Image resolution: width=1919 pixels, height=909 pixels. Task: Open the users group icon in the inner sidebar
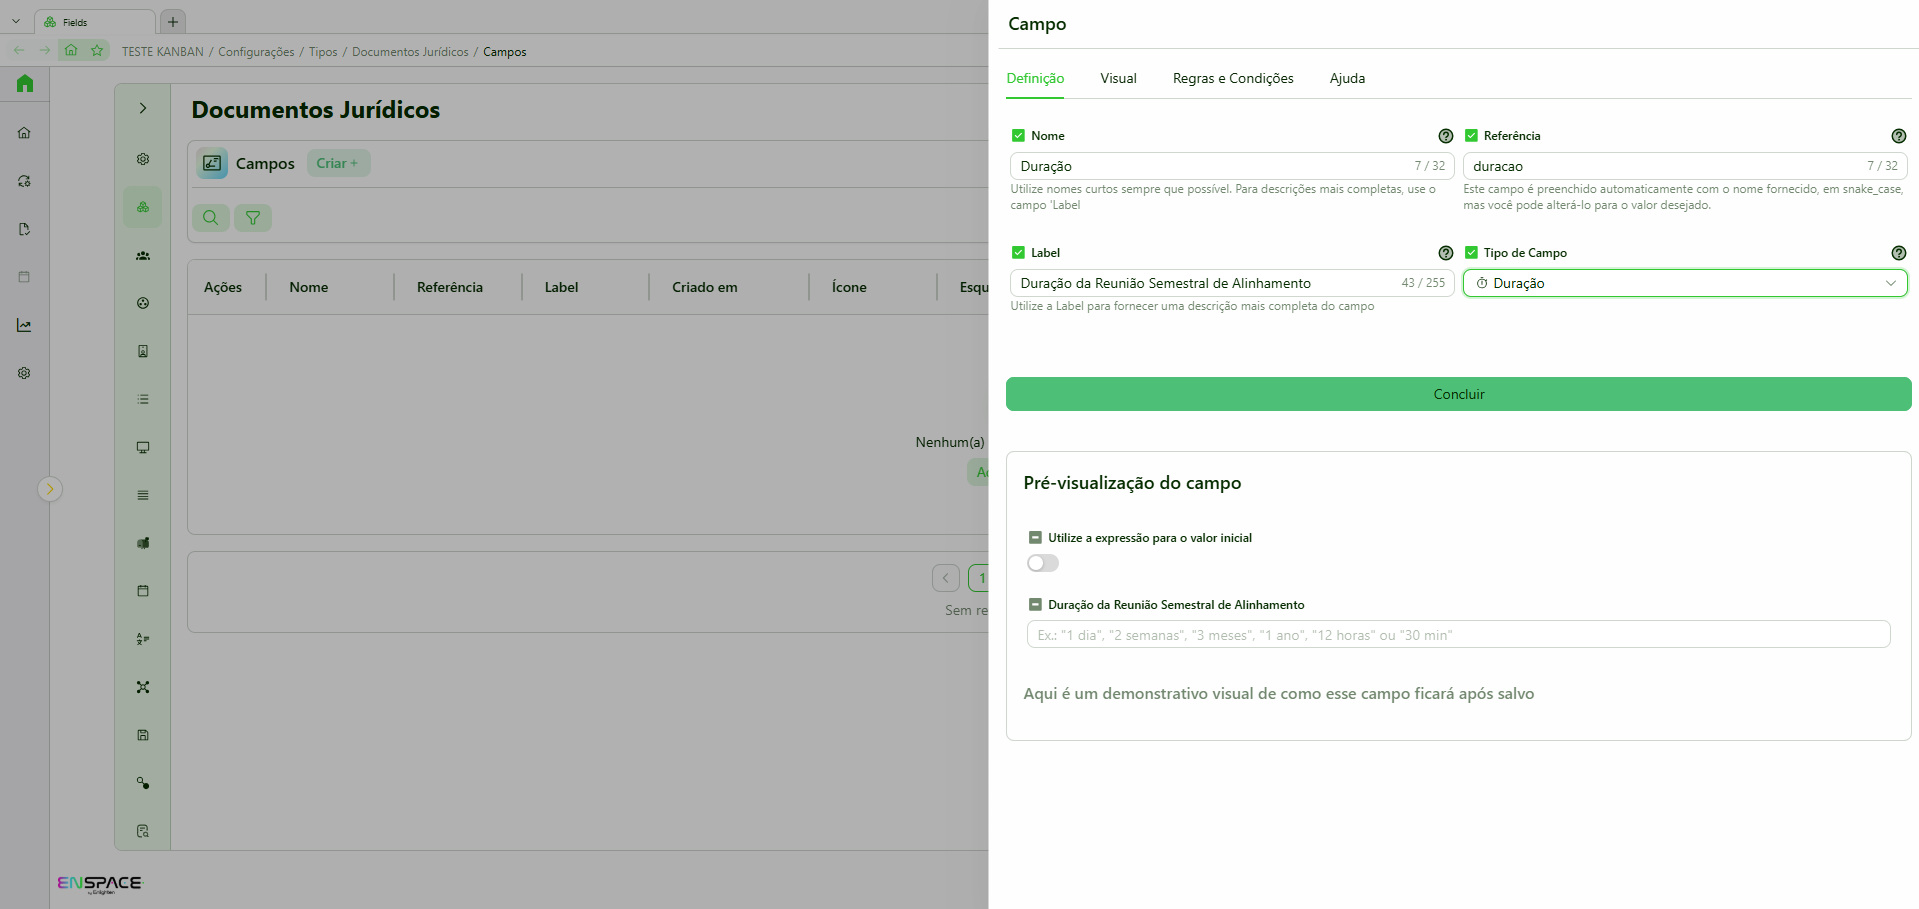(x=143, y=255)
